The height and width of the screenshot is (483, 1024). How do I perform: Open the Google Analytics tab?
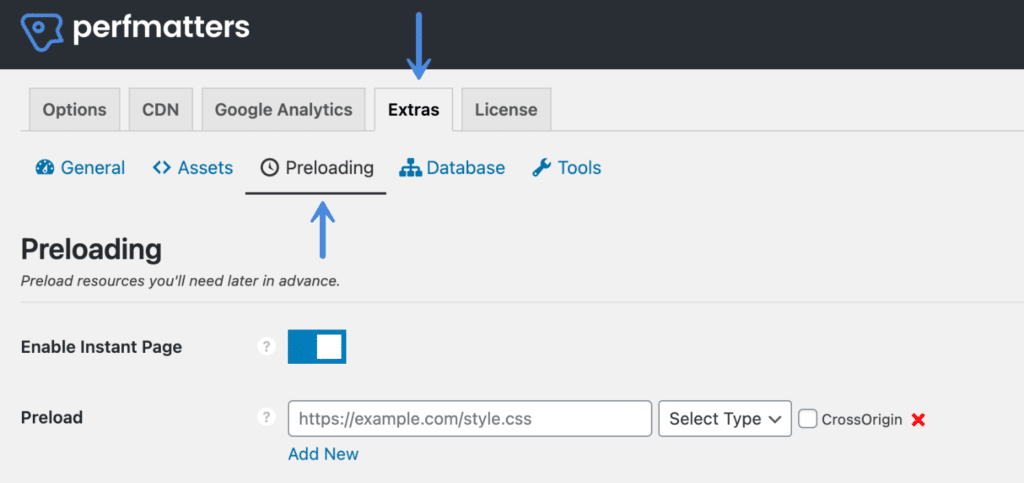[283, 110]
